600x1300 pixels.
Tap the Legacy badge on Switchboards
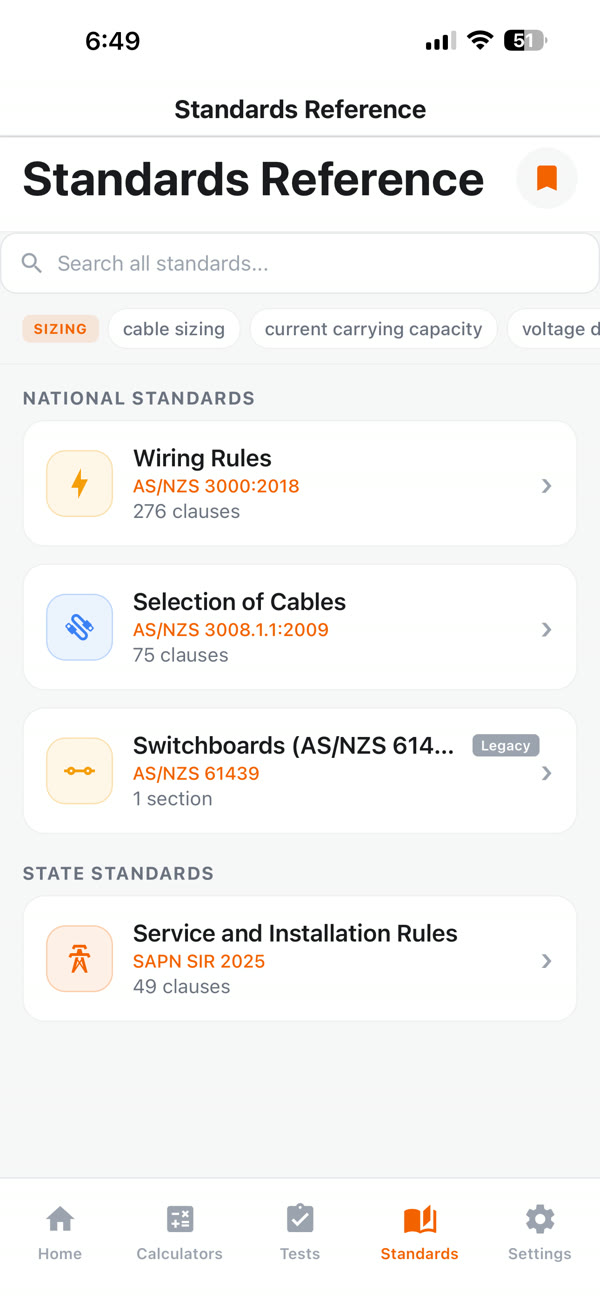[505, 745]
